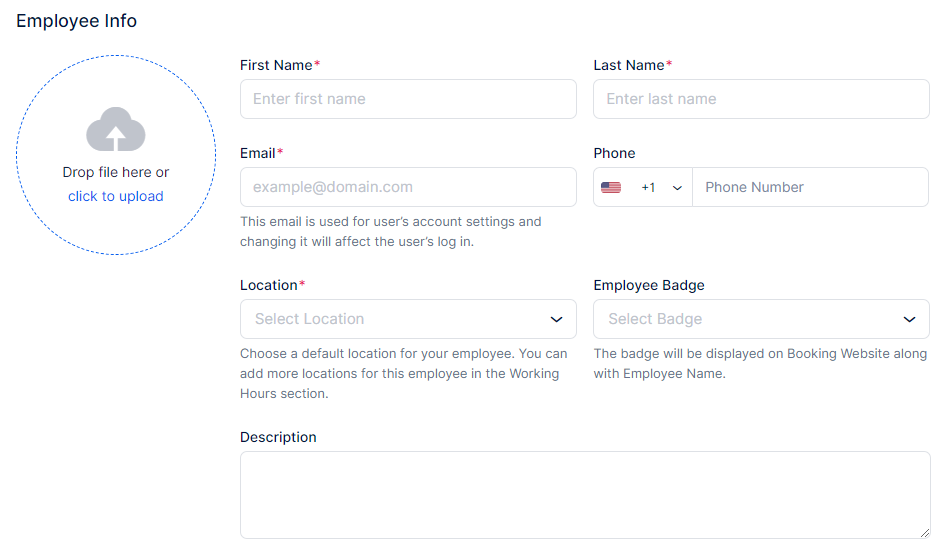946x553 pixels.
Task: Click the Employee Badge chevron arrow
Action: (910, 319)
